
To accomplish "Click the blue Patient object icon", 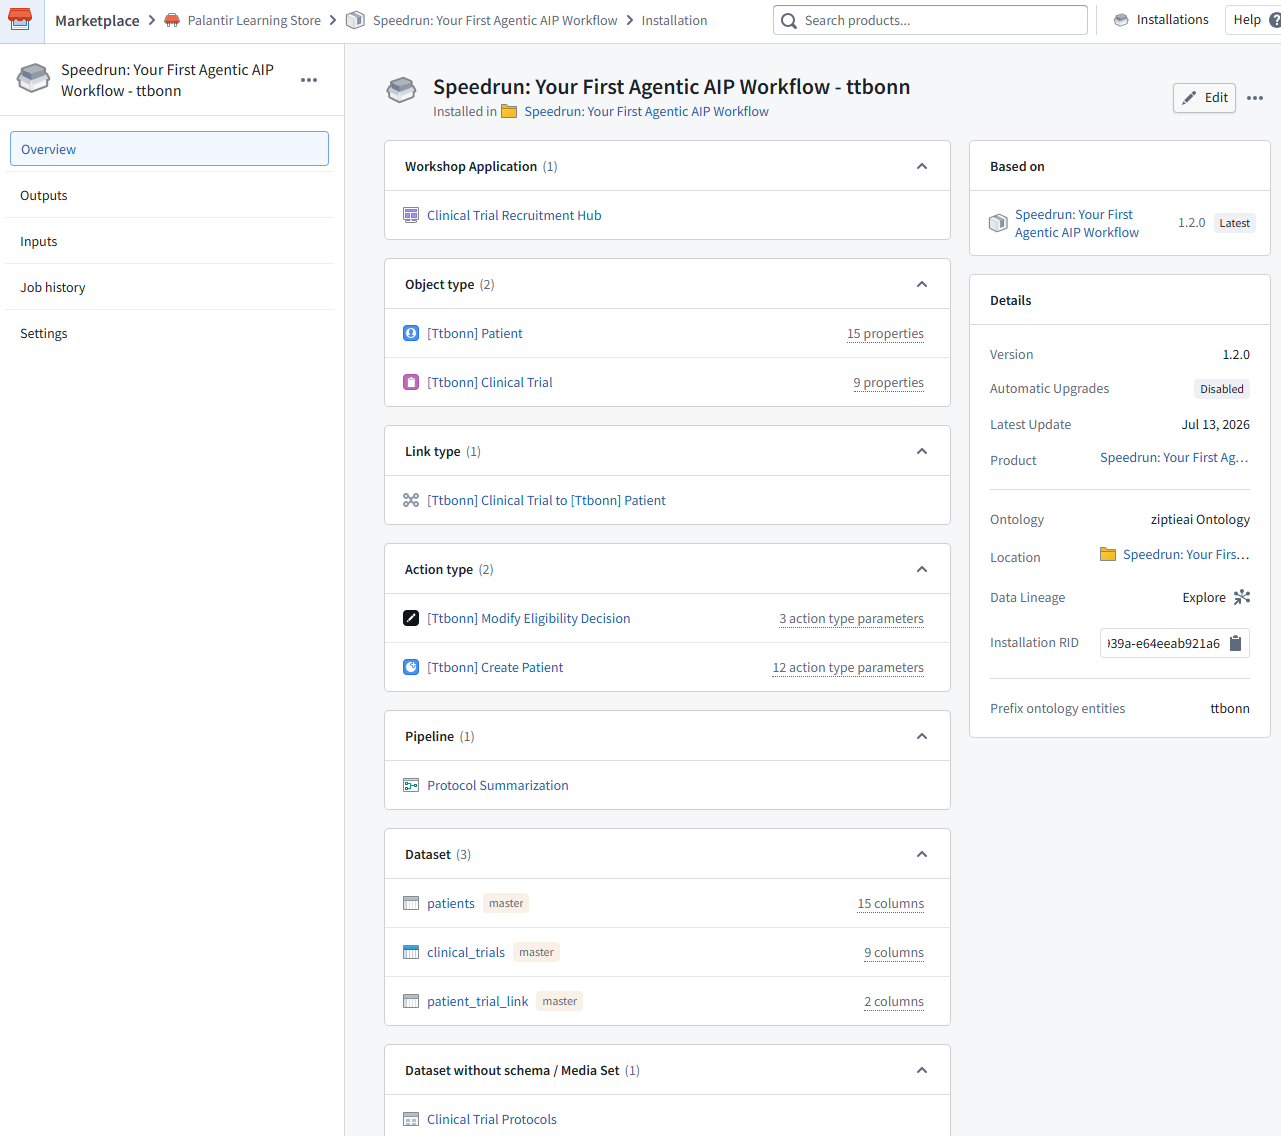I will 411,333.
